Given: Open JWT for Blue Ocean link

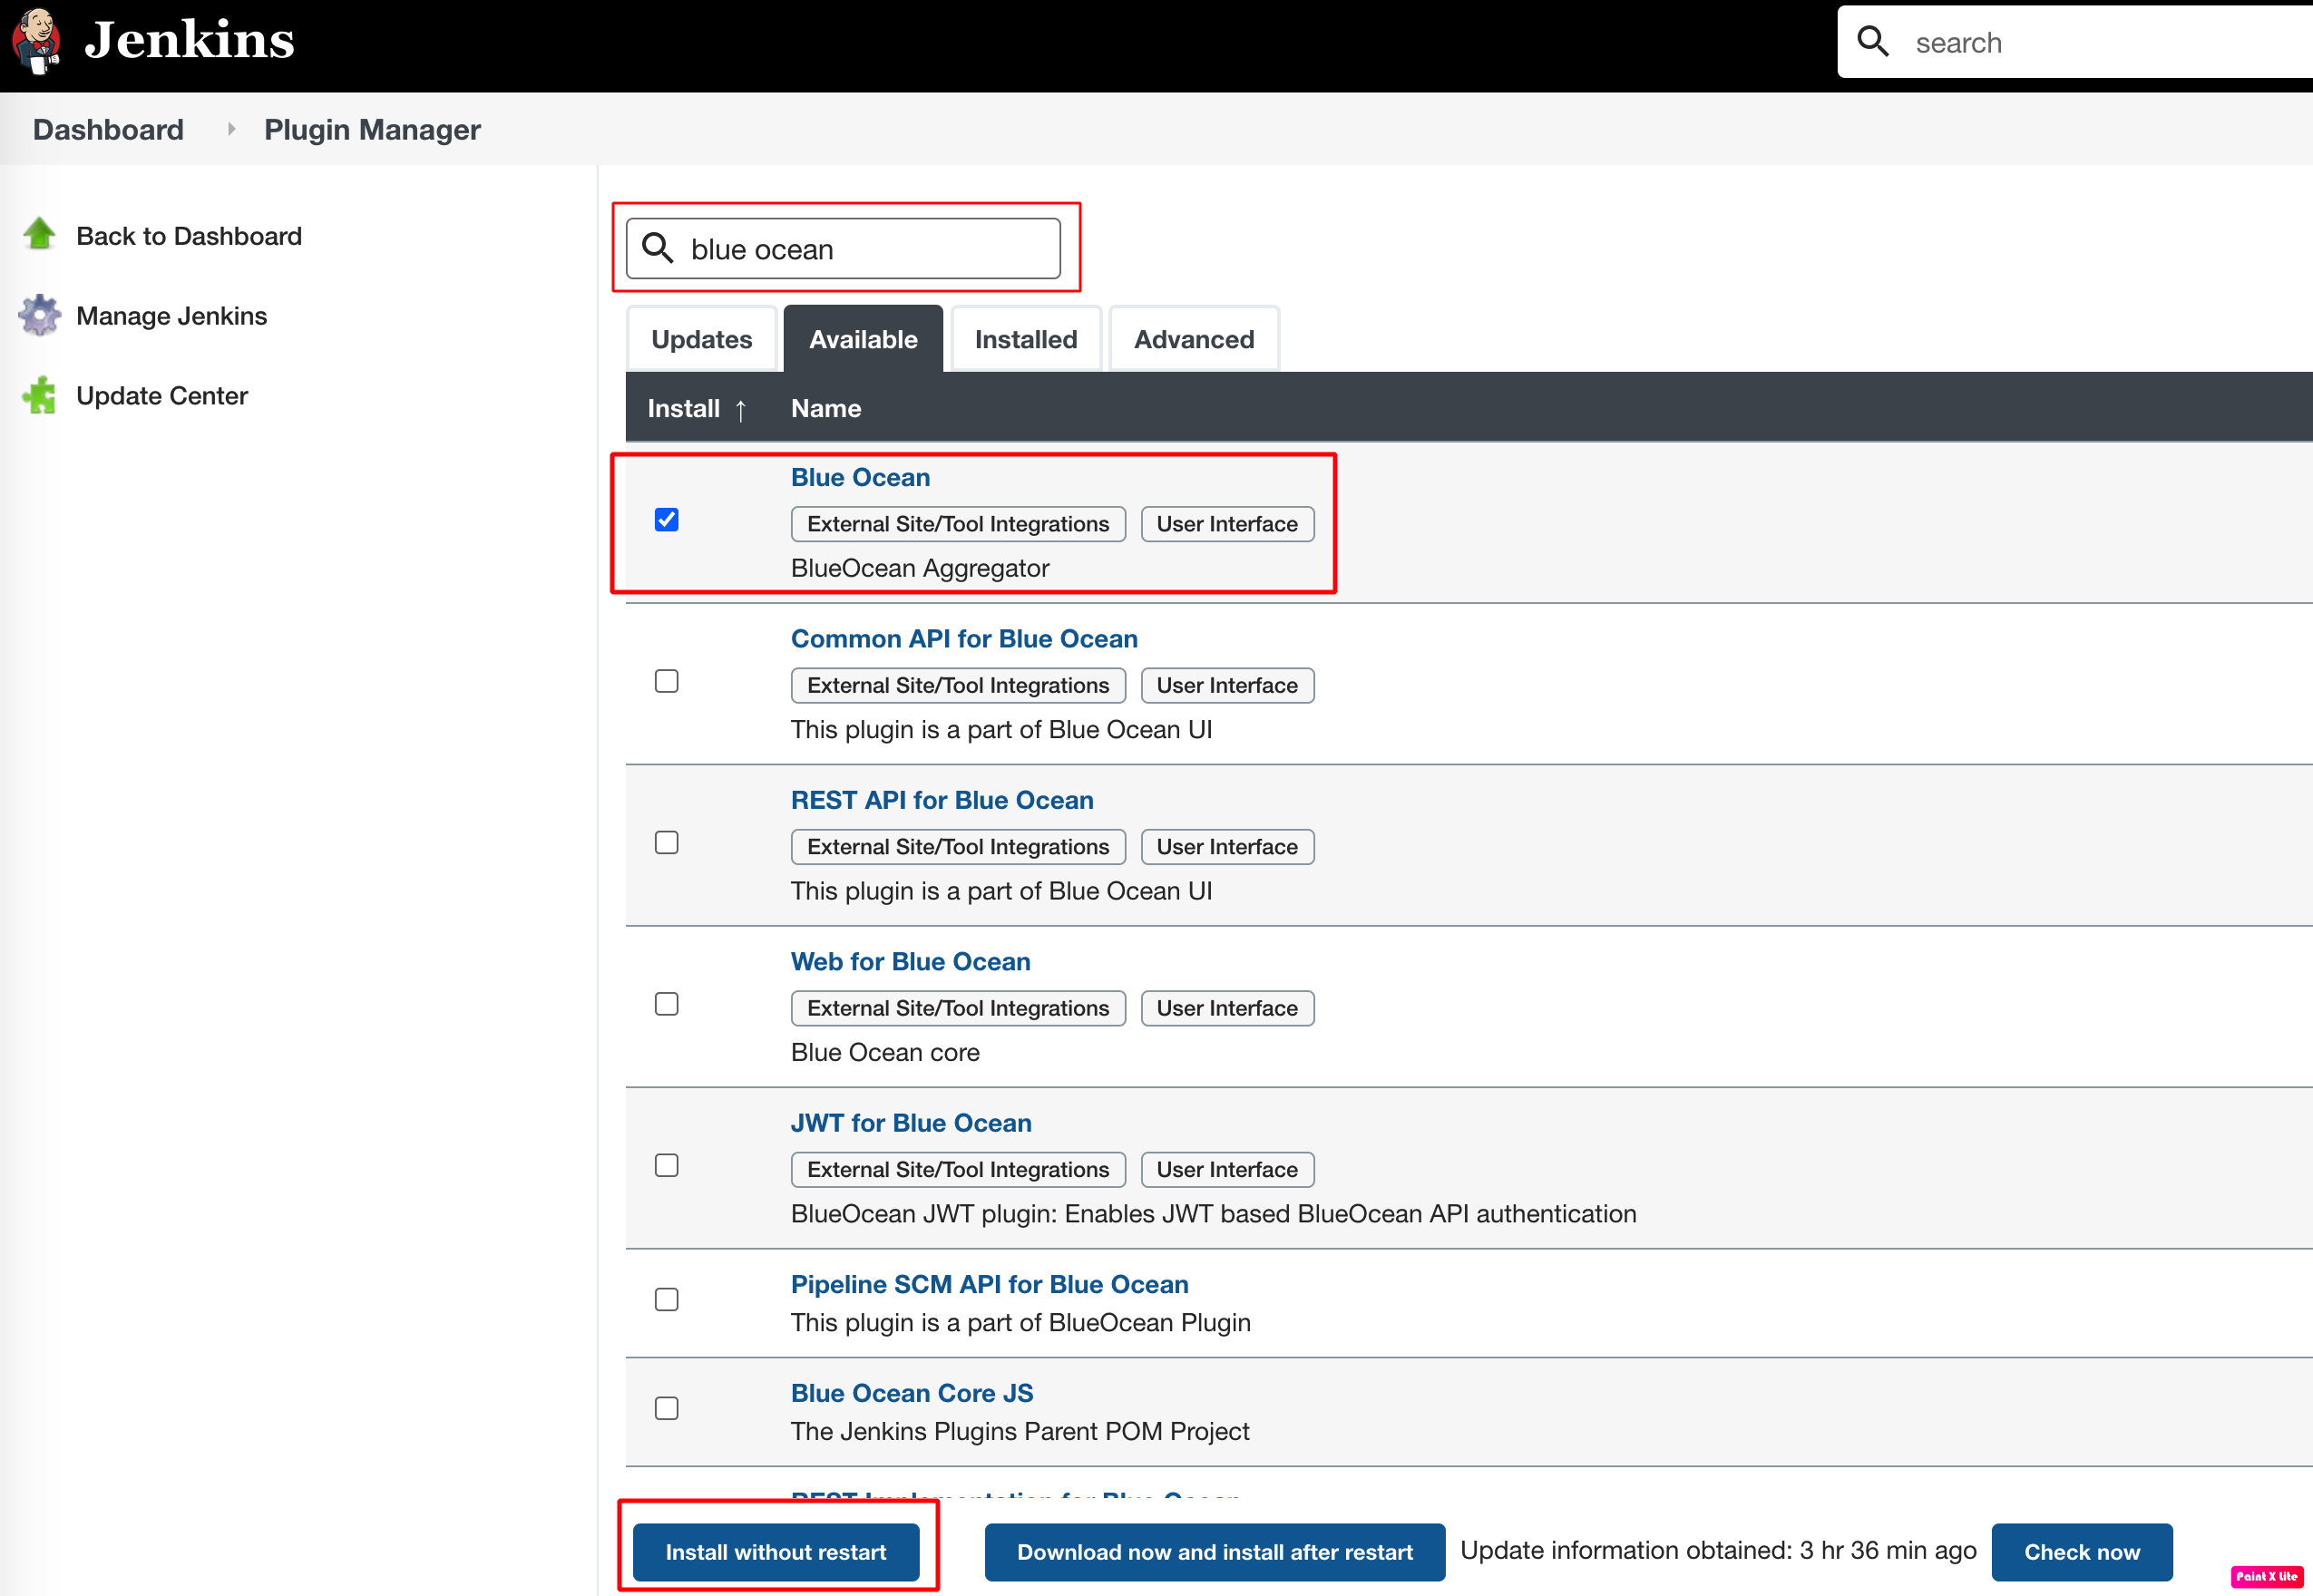Looking at the screenshot, I should pyautogui.click(x=911, y=1123).
